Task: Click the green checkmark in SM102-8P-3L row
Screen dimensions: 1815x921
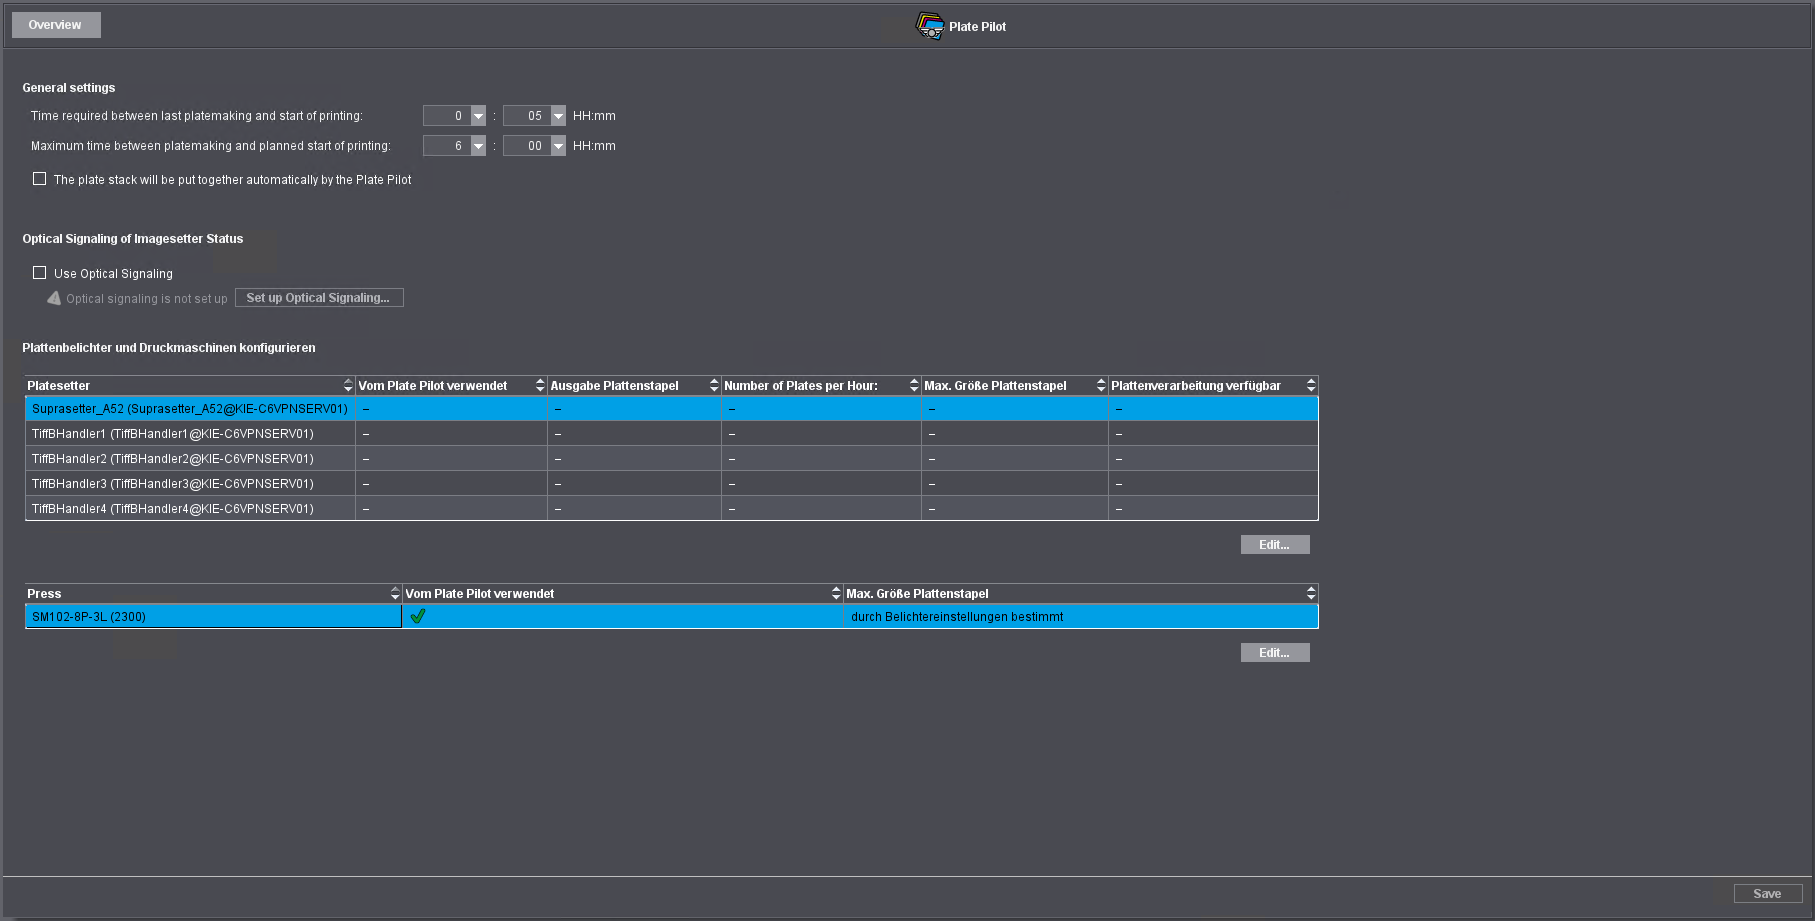Action: click(418, 617)
